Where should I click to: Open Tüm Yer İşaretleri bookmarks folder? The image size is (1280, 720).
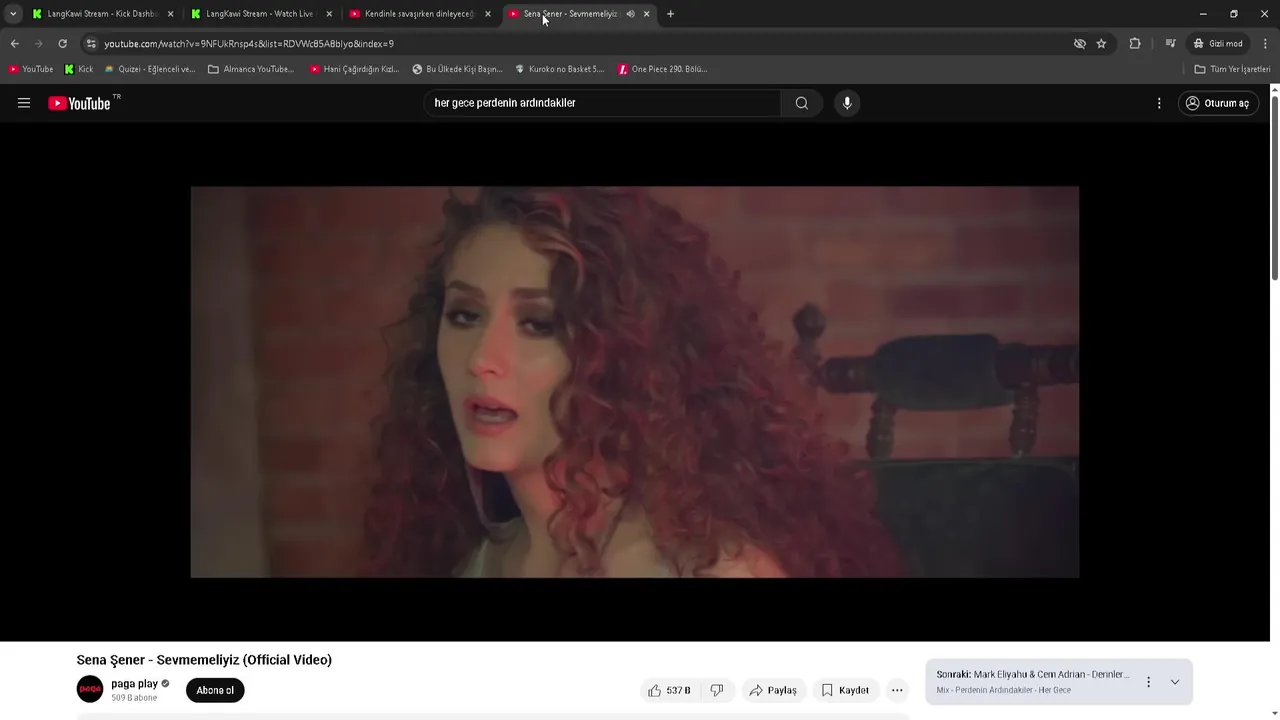coord(1232,69)
